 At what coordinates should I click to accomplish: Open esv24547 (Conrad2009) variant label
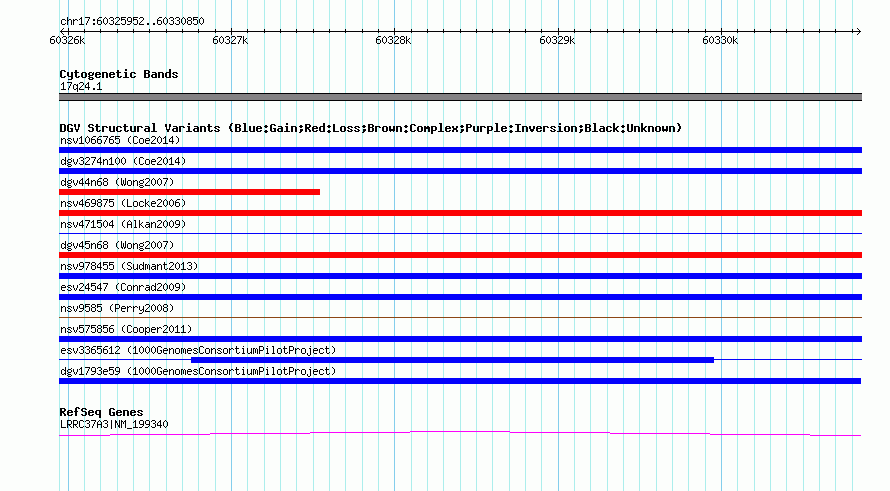click(x=123, y=287)
